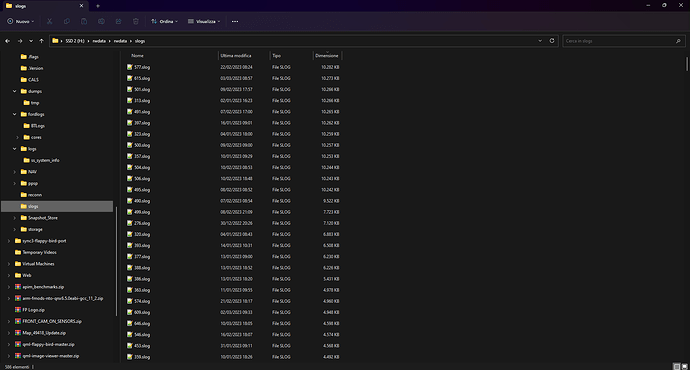Refresh the current folder view
Viewport: 690px width, 370px height.
[552, 40]
